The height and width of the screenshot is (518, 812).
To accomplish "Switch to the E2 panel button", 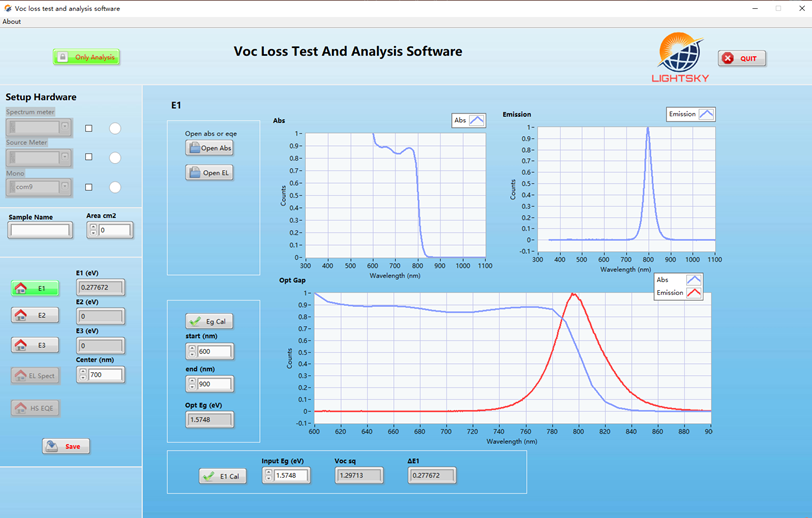I will coord(35,315).
